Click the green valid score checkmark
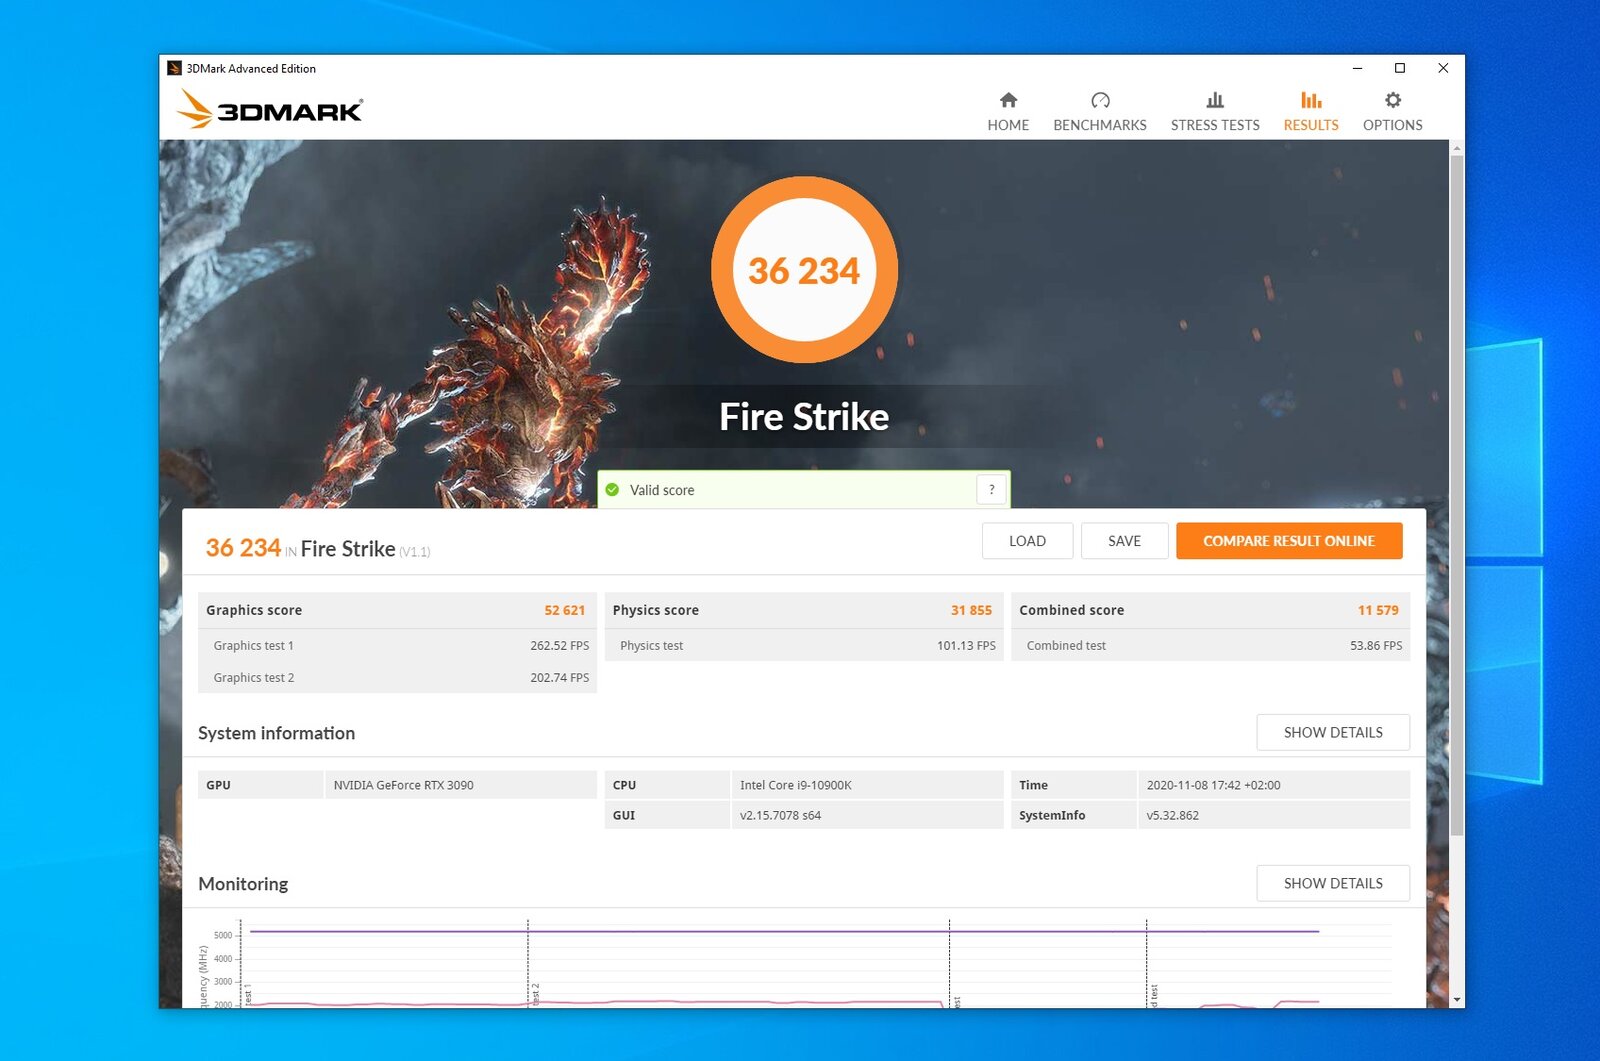The image size is (1600, 1061). click(x=612, y=490)
